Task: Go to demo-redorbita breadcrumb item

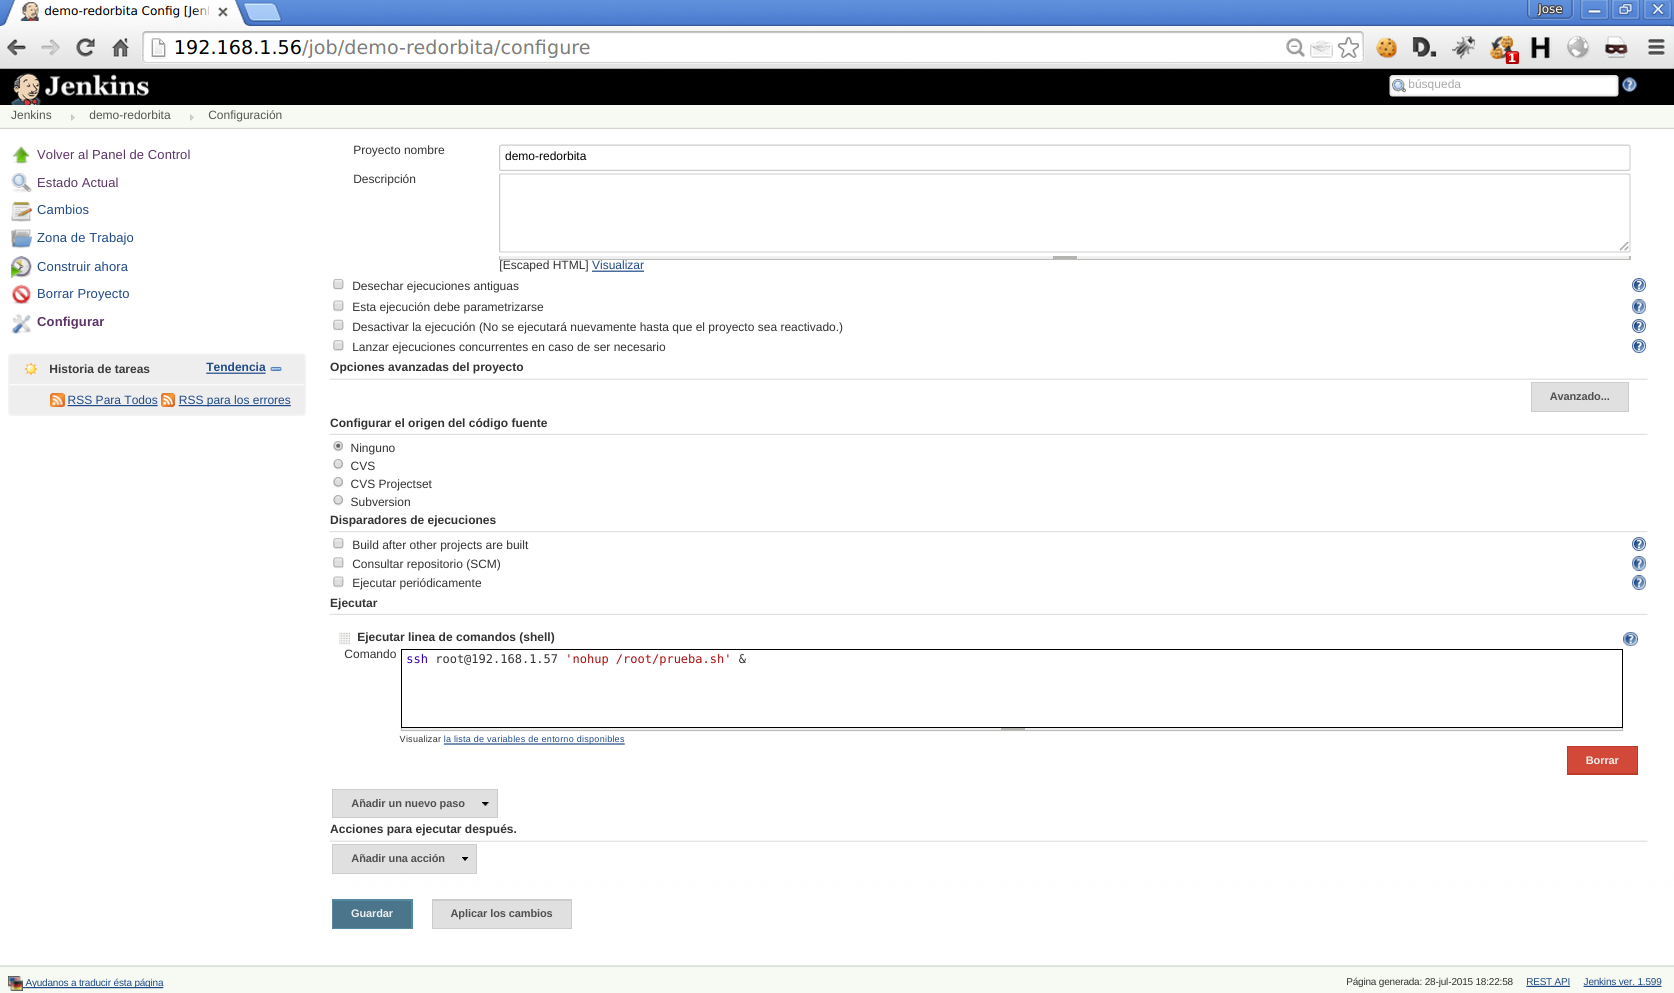Action: pyautogui.click(x=129, y=116)
